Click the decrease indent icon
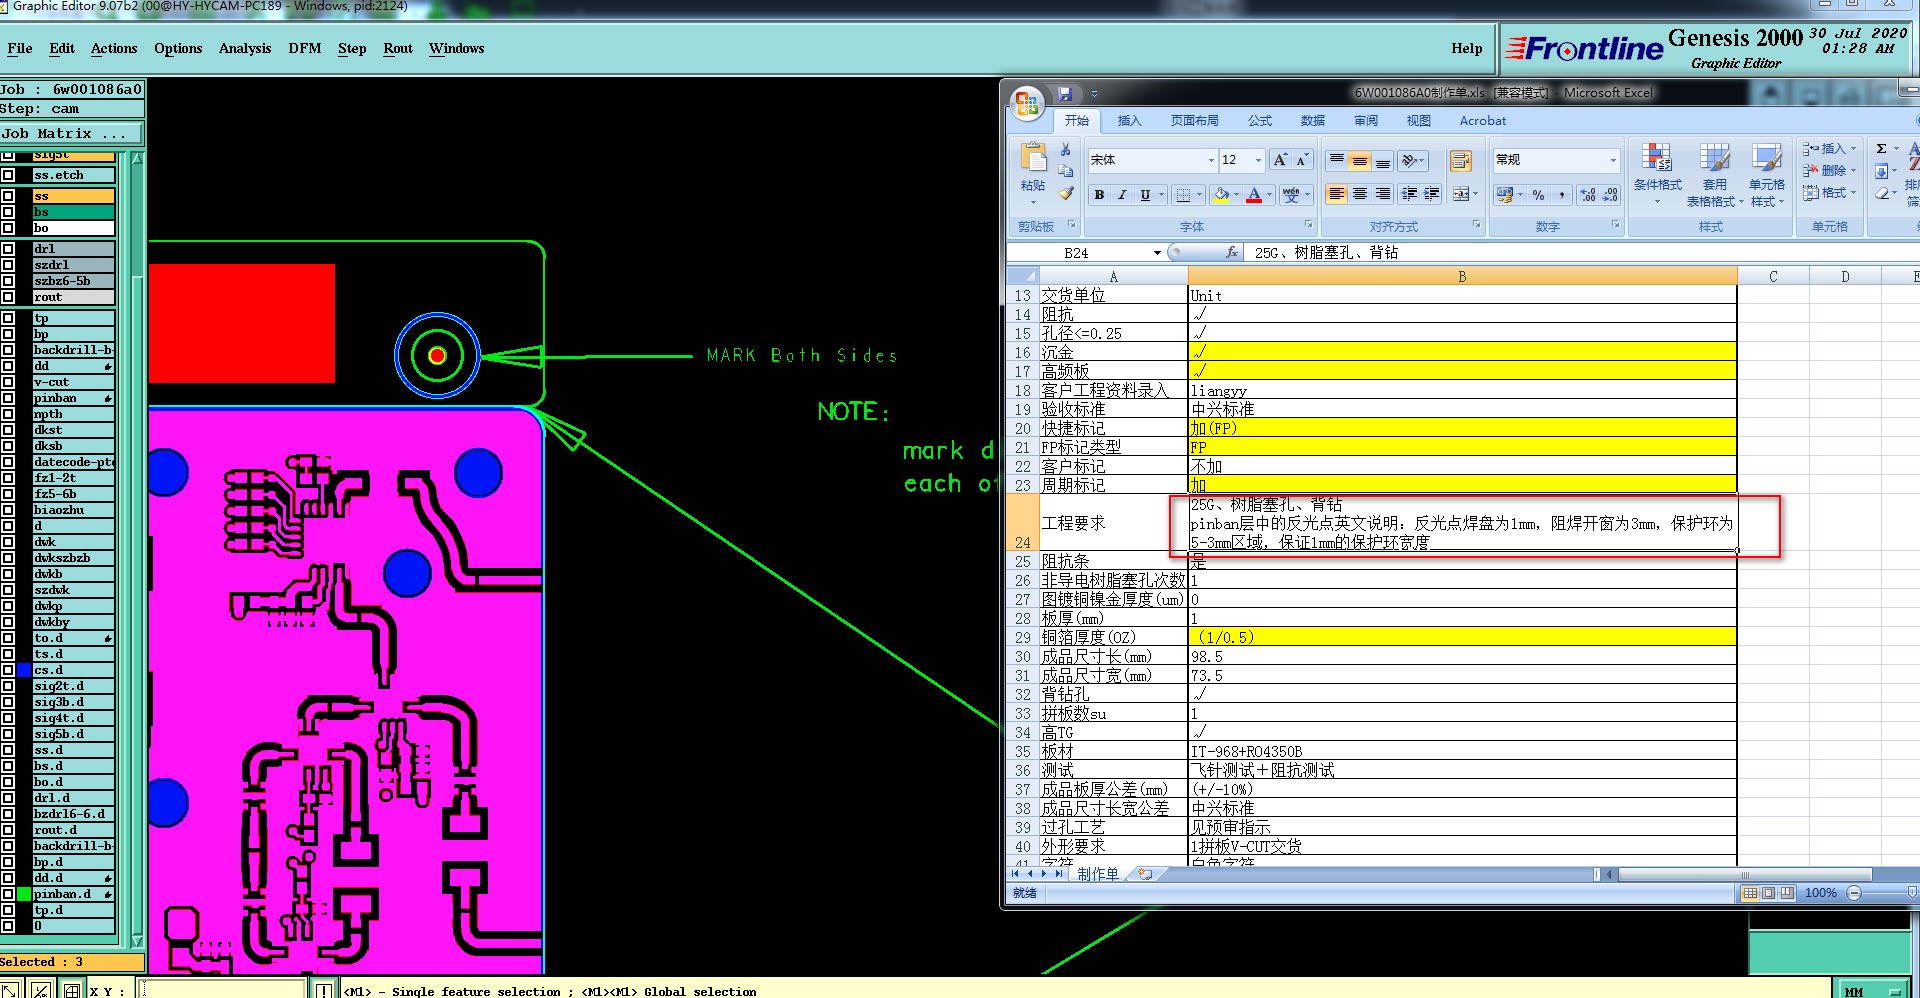This screenshot has width=1920, height=998. tap(1409, 194)
